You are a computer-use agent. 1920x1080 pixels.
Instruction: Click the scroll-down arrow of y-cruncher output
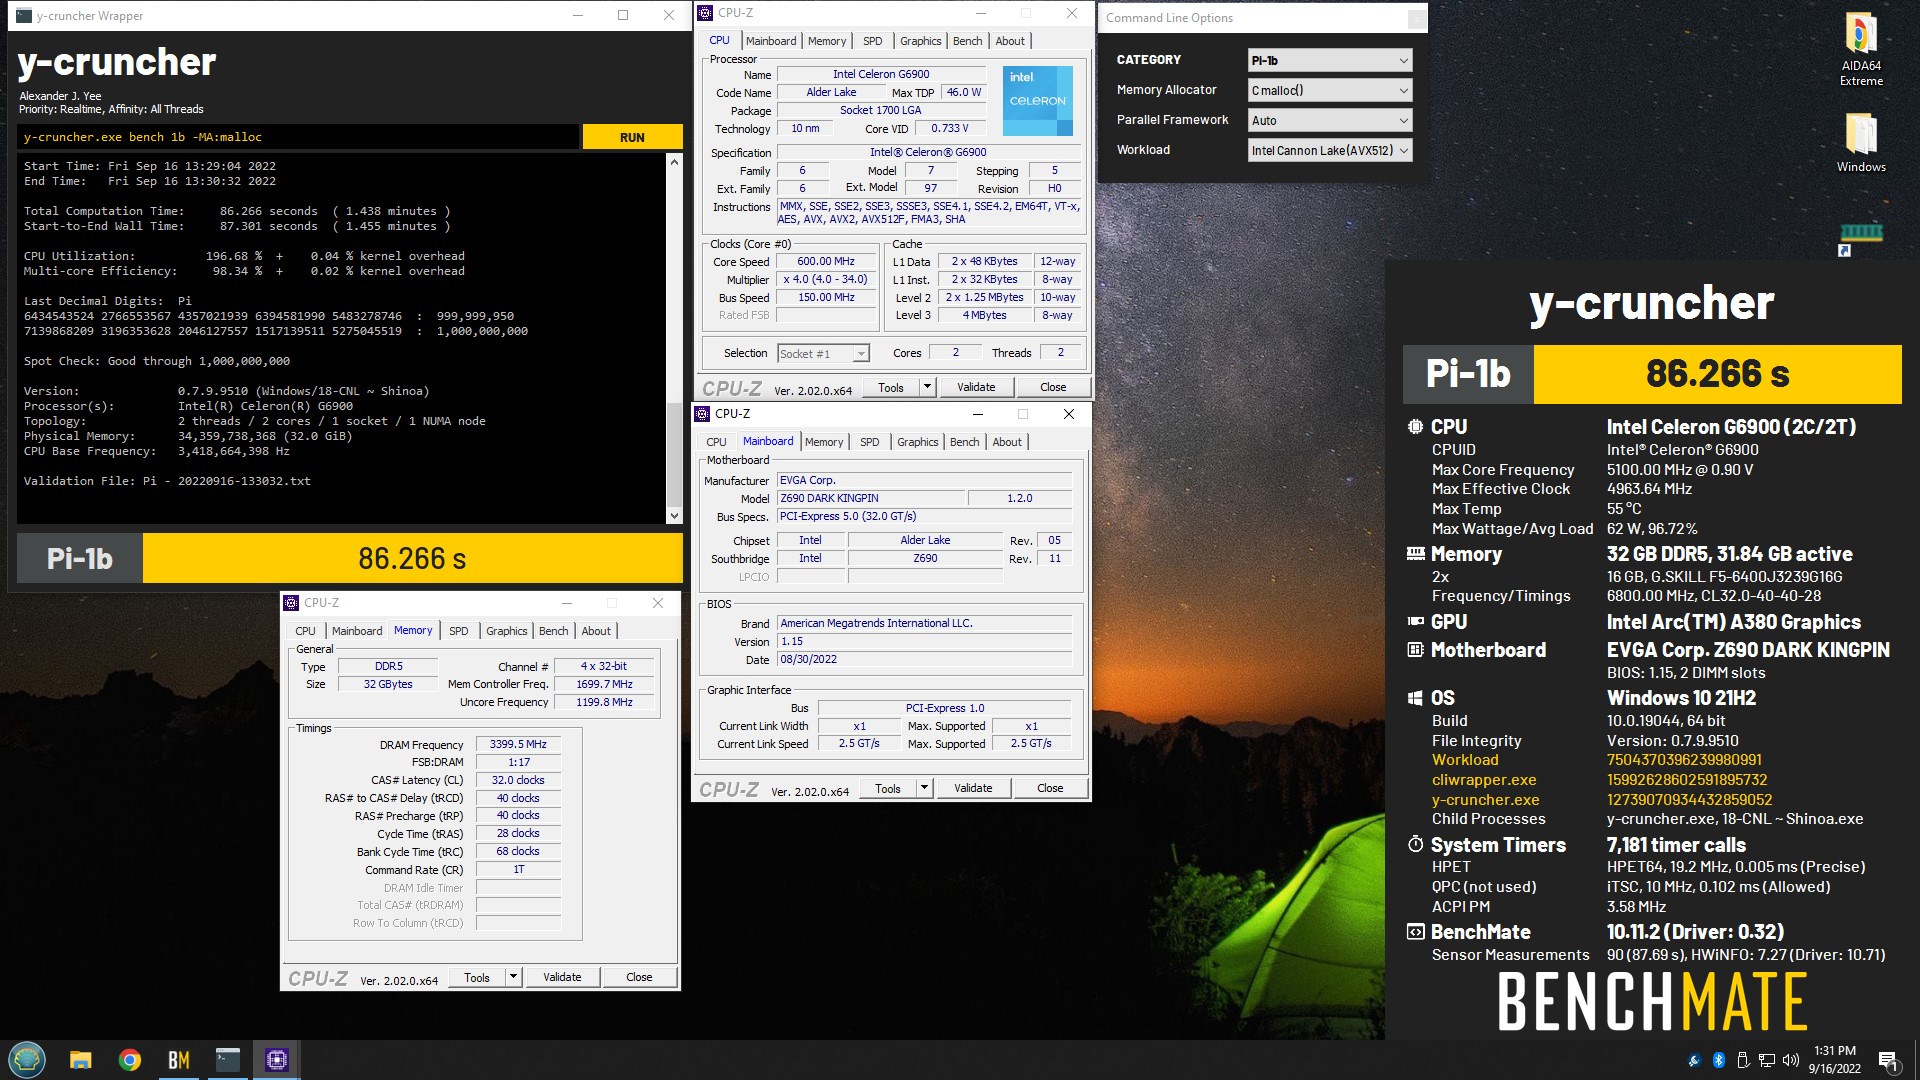point(674,516)
